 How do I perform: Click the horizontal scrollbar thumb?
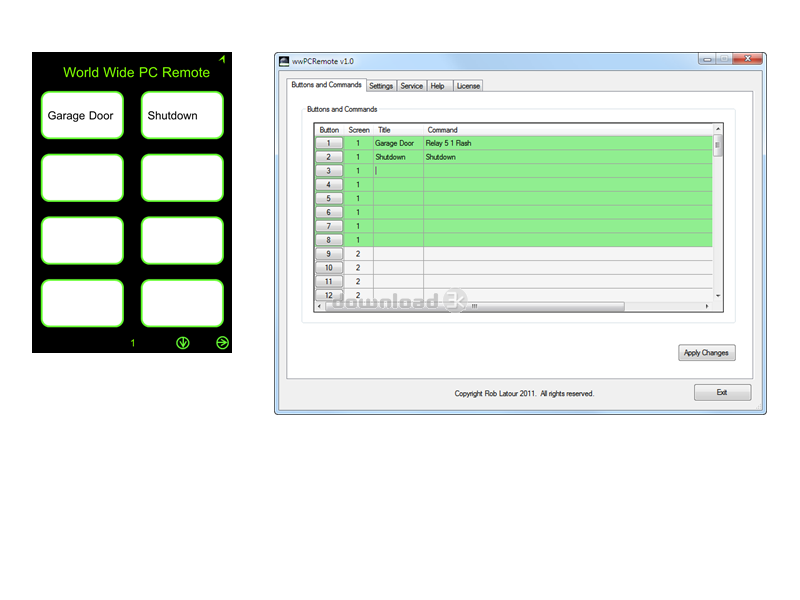(x=474, y=306)
